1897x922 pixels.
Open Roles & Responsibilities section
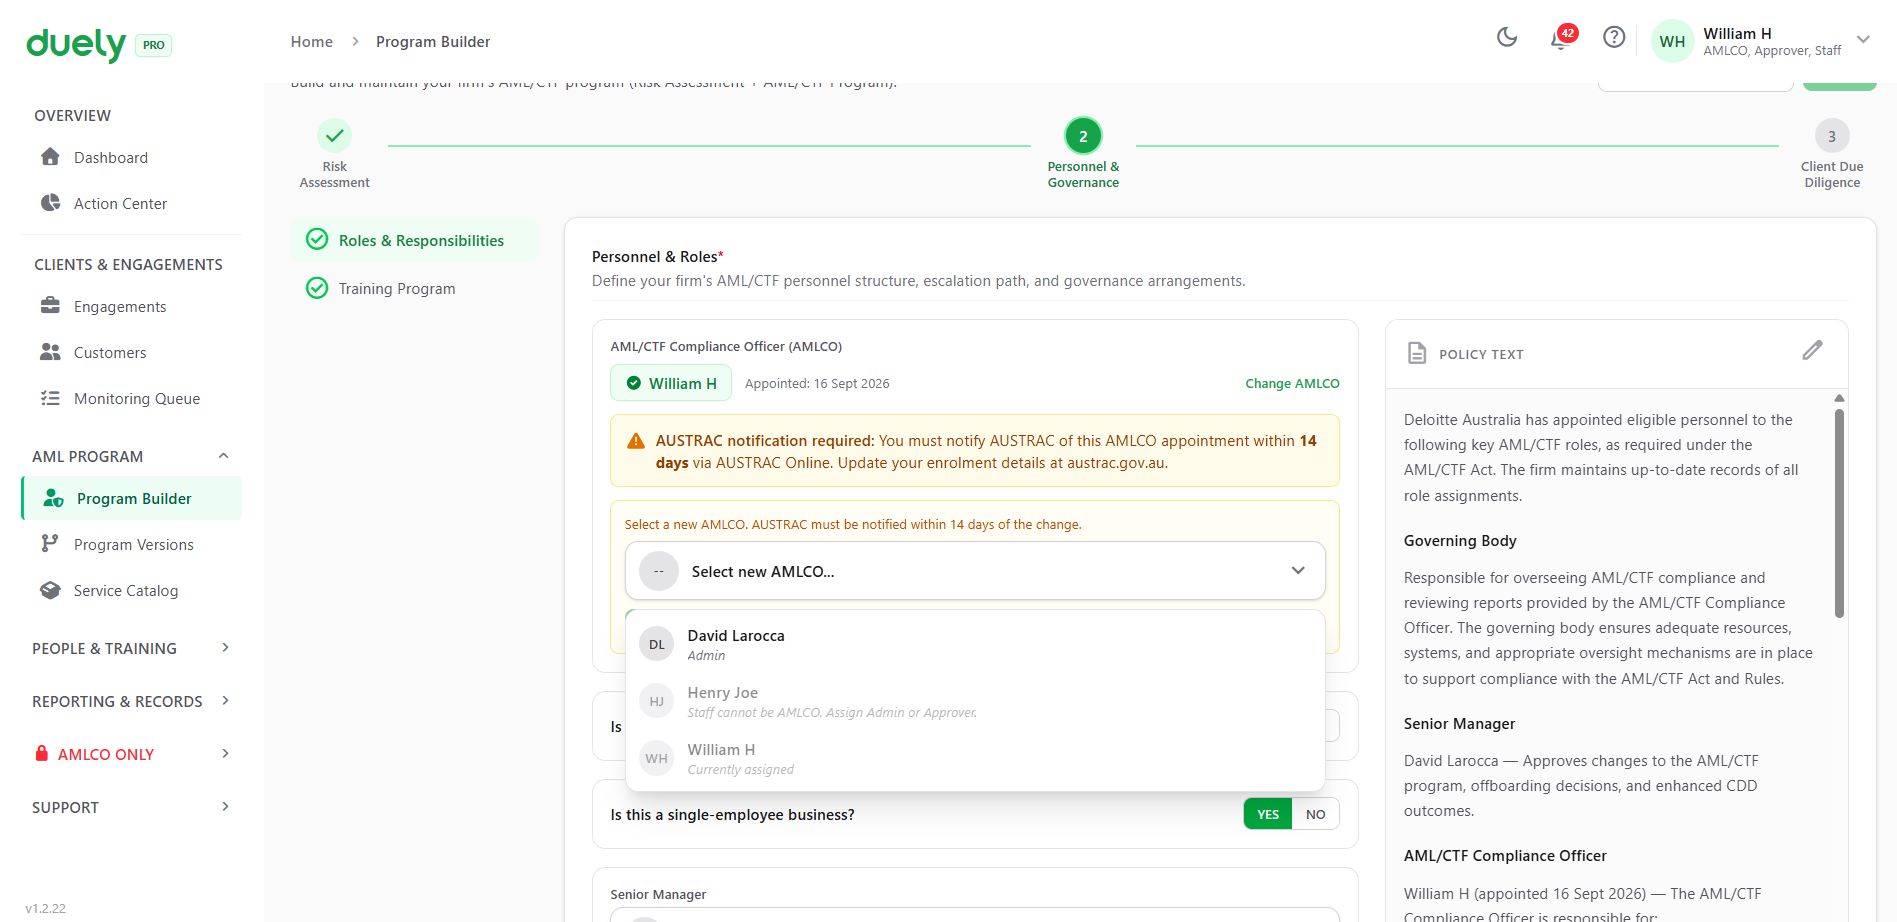click(414, 240)
